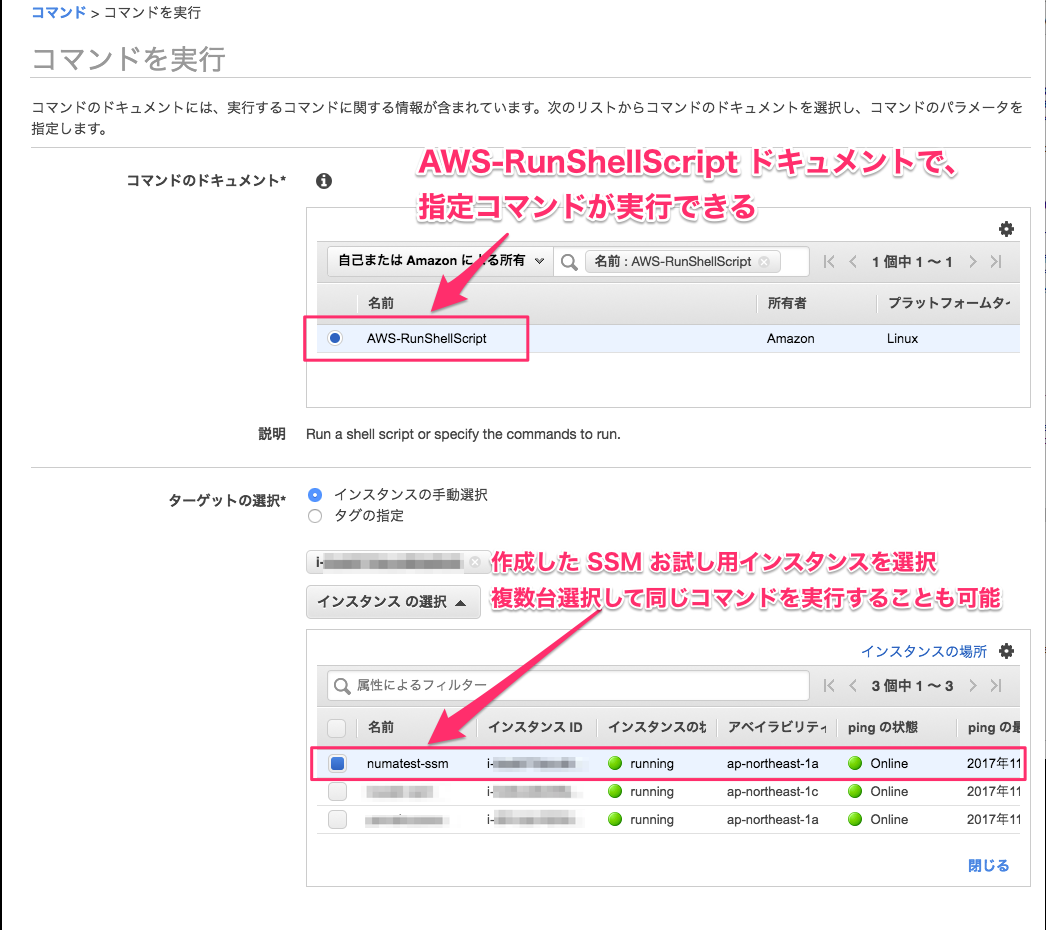Go to next page of documents
This screenshot has height=930, width=1046.
coord(973,262)
